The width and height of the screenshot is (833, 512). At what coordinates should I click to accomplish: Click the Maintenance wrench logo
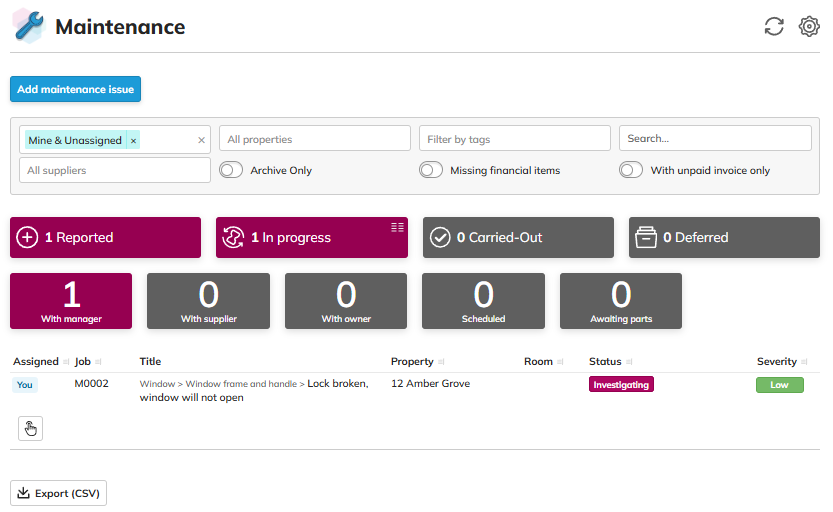click(28, 26)
